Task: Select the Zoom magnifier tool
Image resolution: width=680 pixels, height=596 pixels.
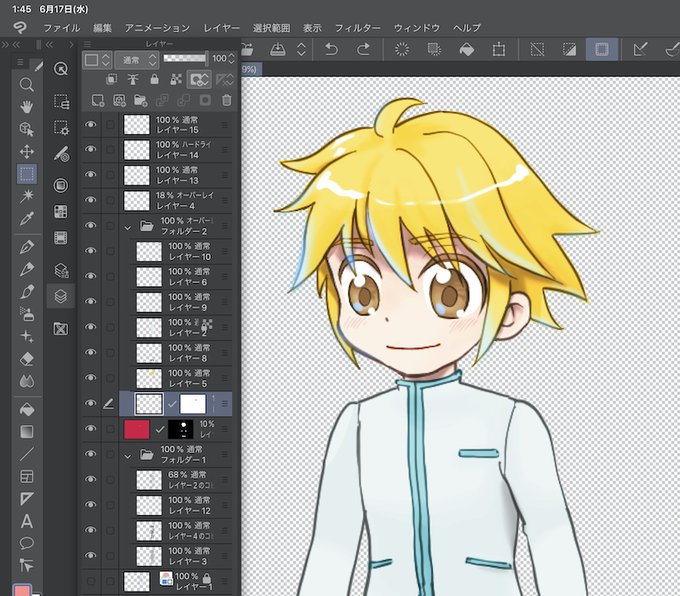Action: (26, 84)
